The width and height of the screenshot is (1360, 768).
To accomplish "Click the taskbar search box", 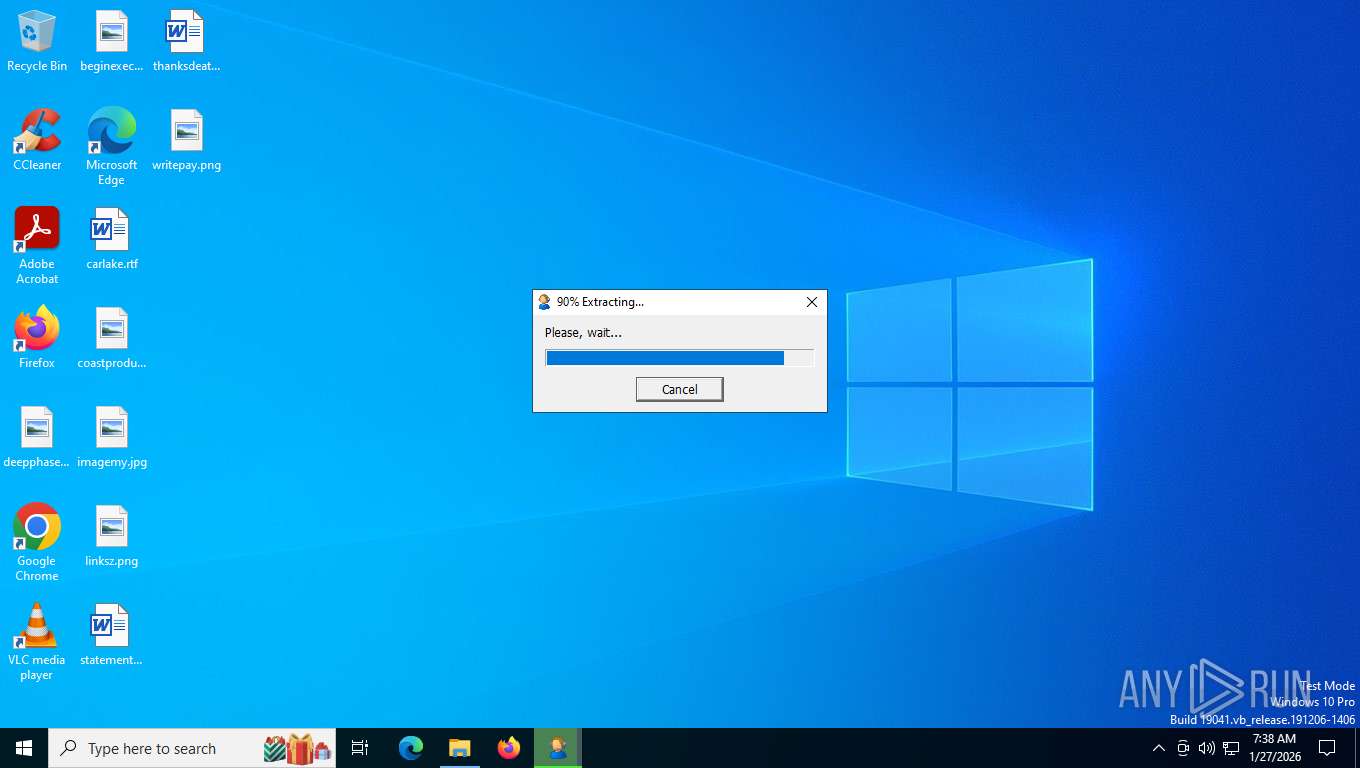I will (x=192, y=748).
